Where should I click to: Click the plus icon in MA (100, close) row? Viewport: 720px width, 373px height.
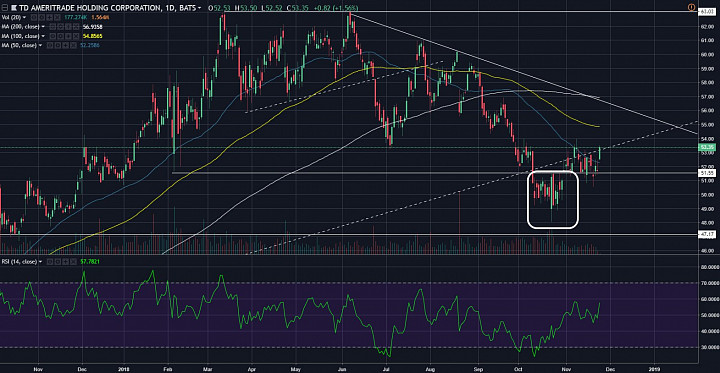[68, 36]
